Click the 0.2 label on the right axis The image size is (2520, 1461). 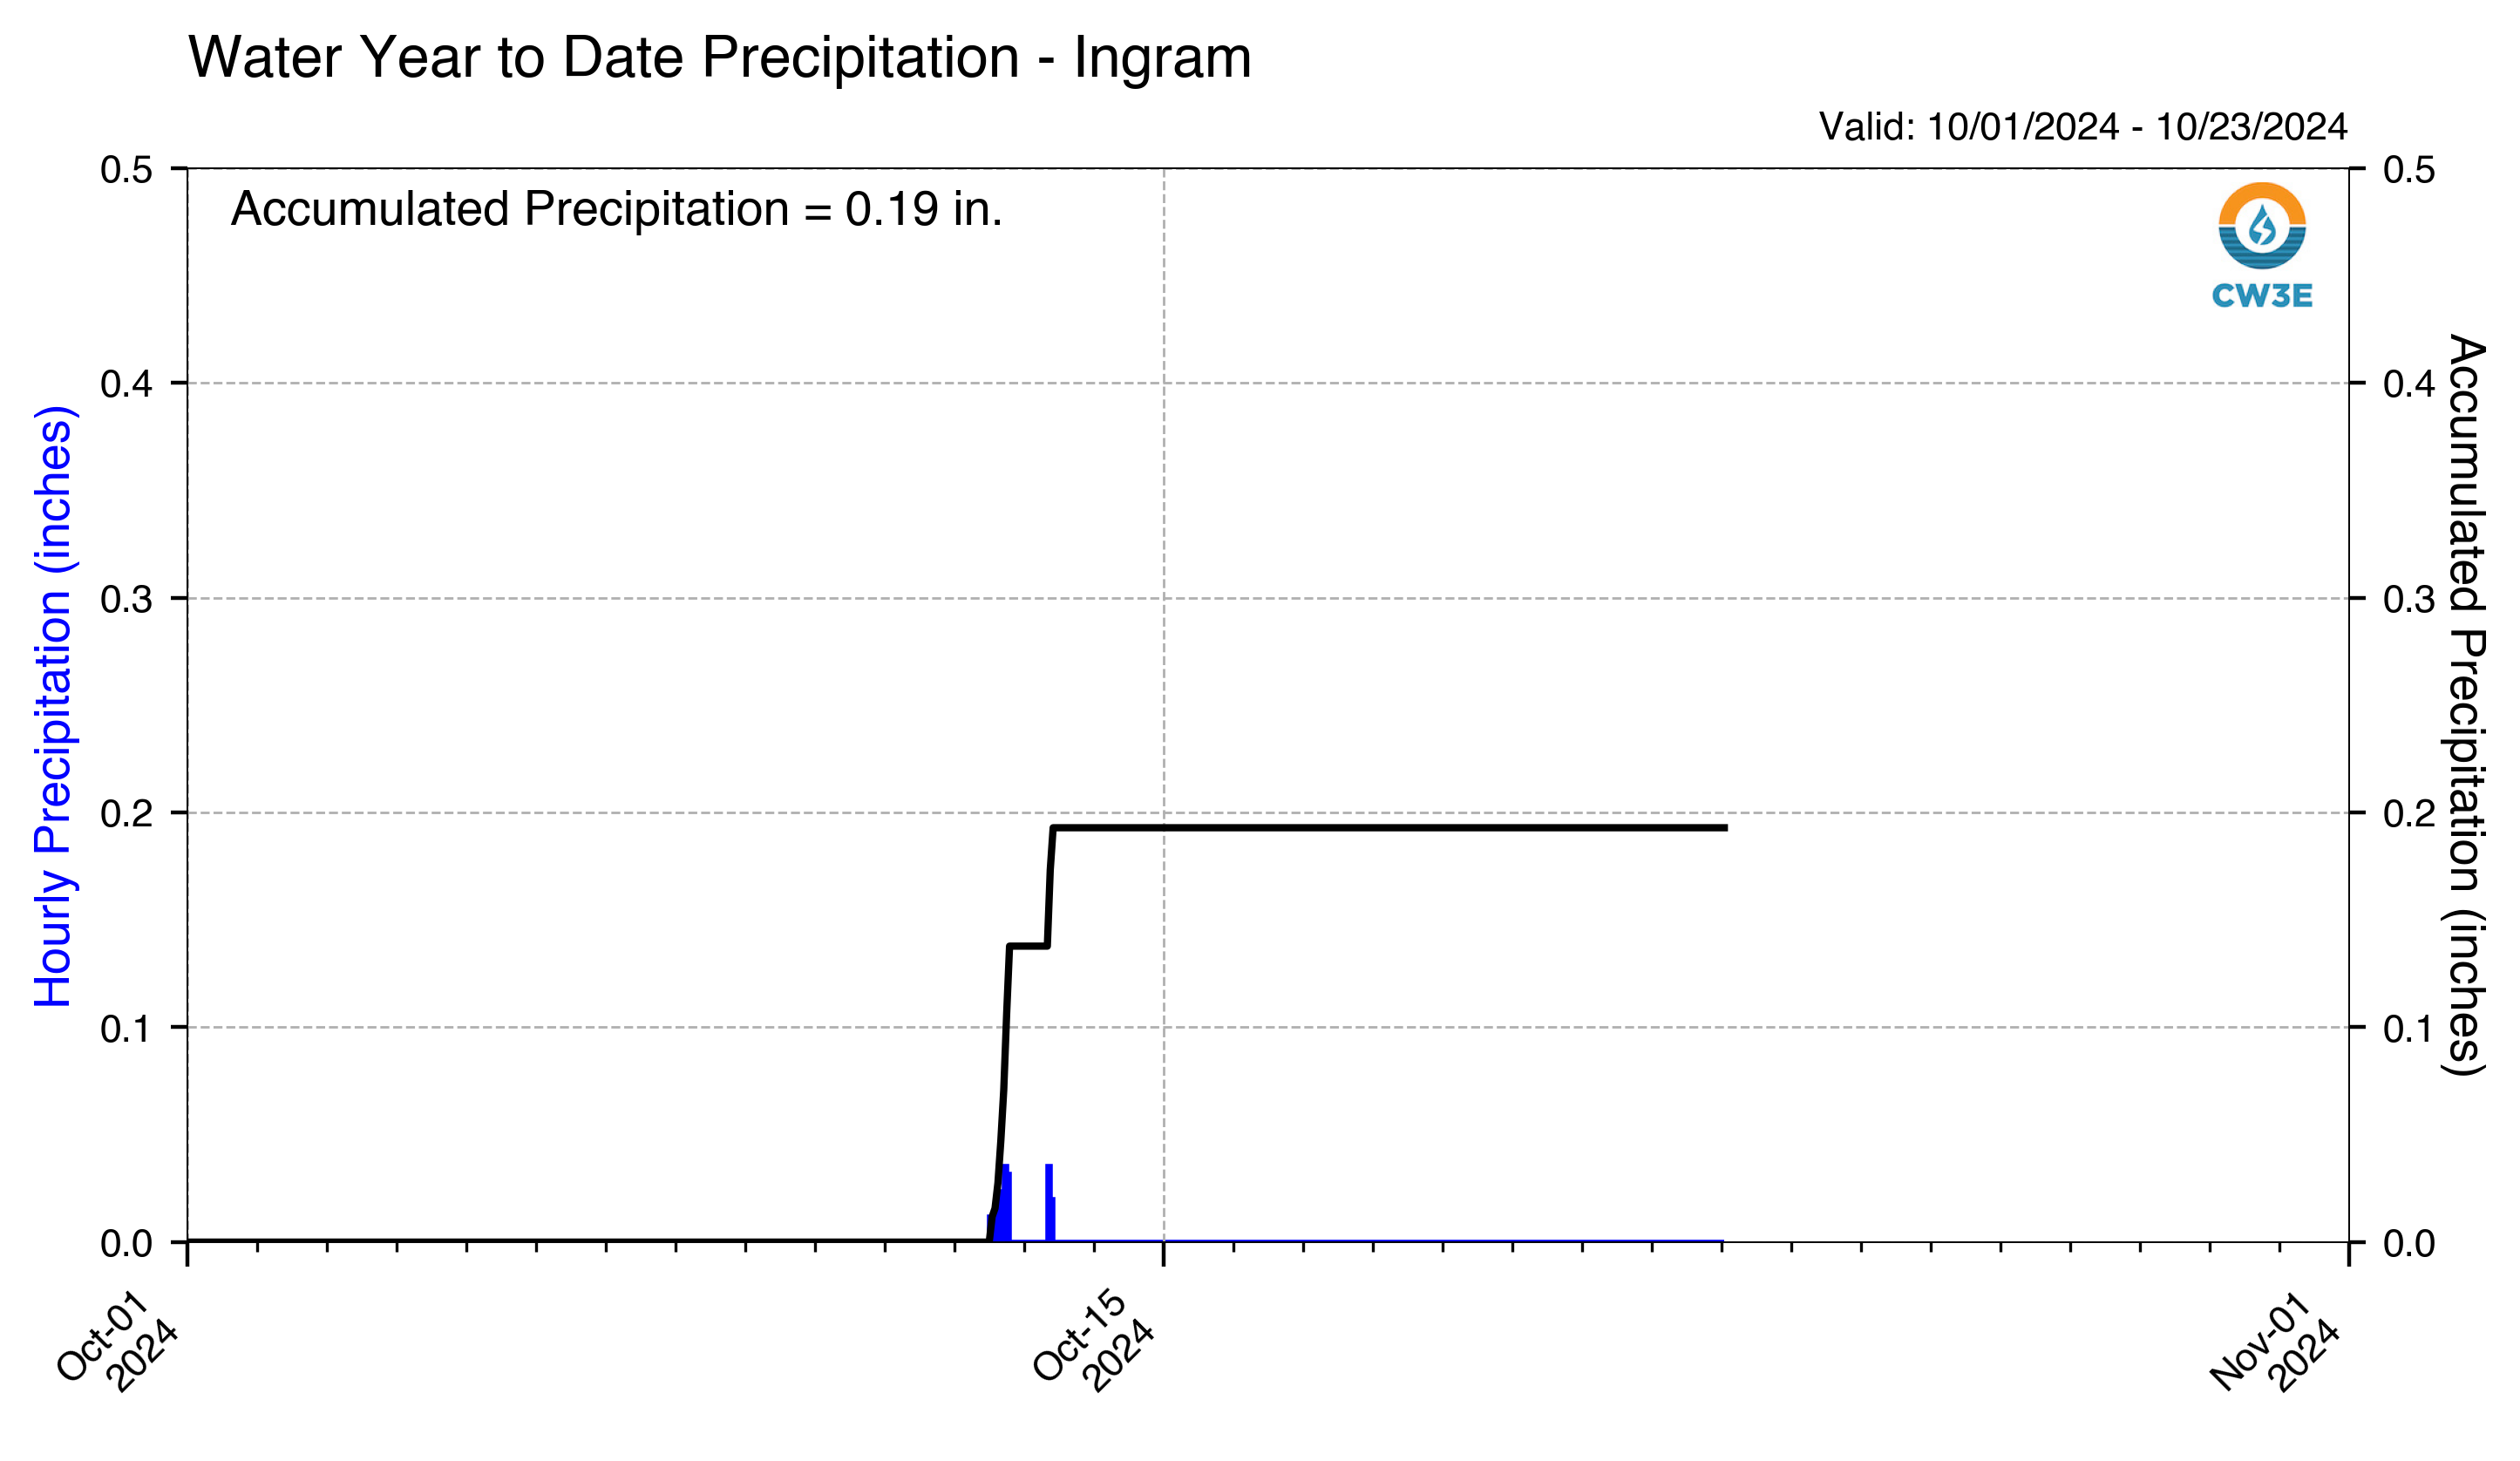2410,813
